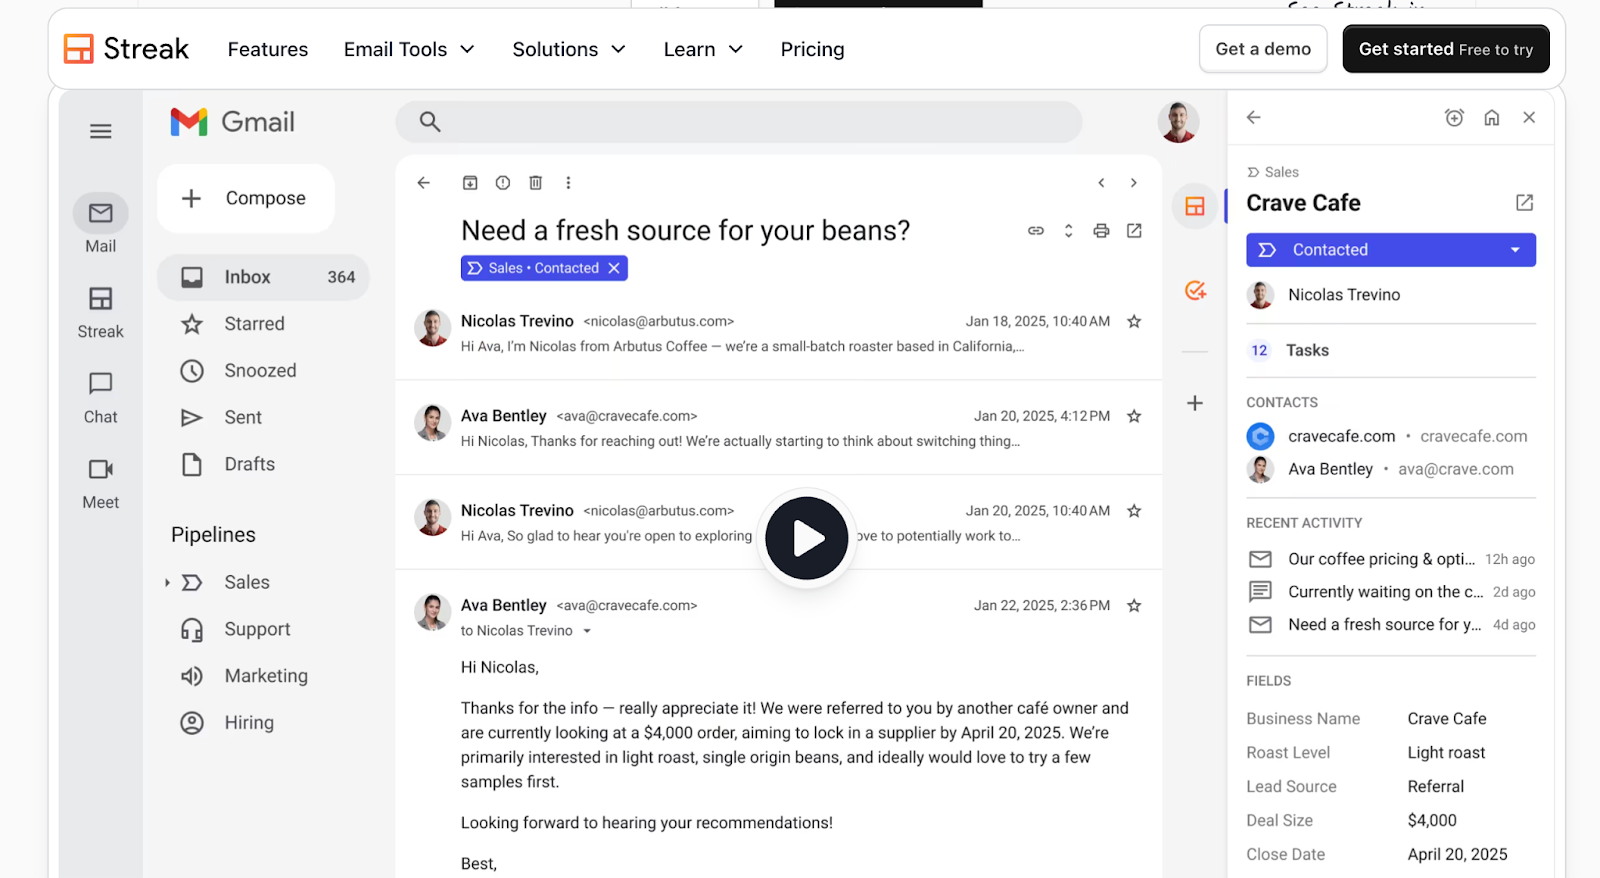Print the email conversation
Viewport: 1600px width, 878px height.
click(x=1101, y=231)
